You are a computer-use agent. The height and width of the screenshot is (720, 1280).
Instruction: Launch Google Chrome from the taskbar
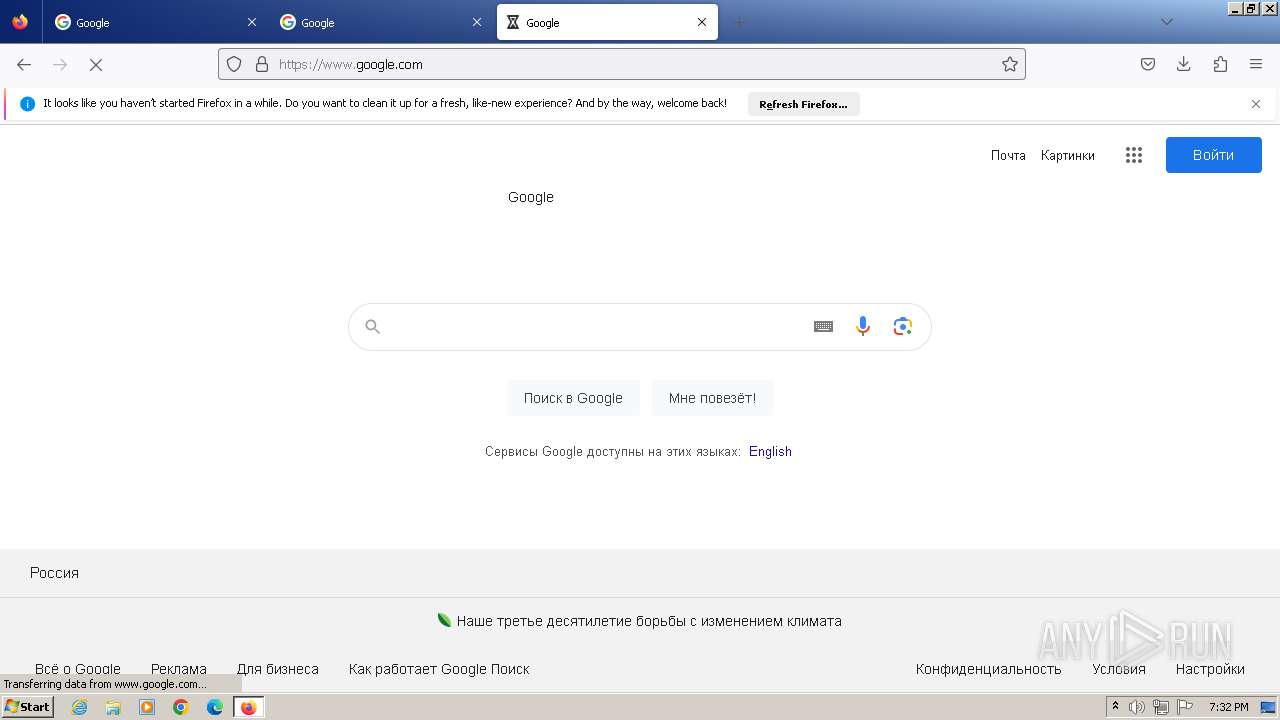181,707
